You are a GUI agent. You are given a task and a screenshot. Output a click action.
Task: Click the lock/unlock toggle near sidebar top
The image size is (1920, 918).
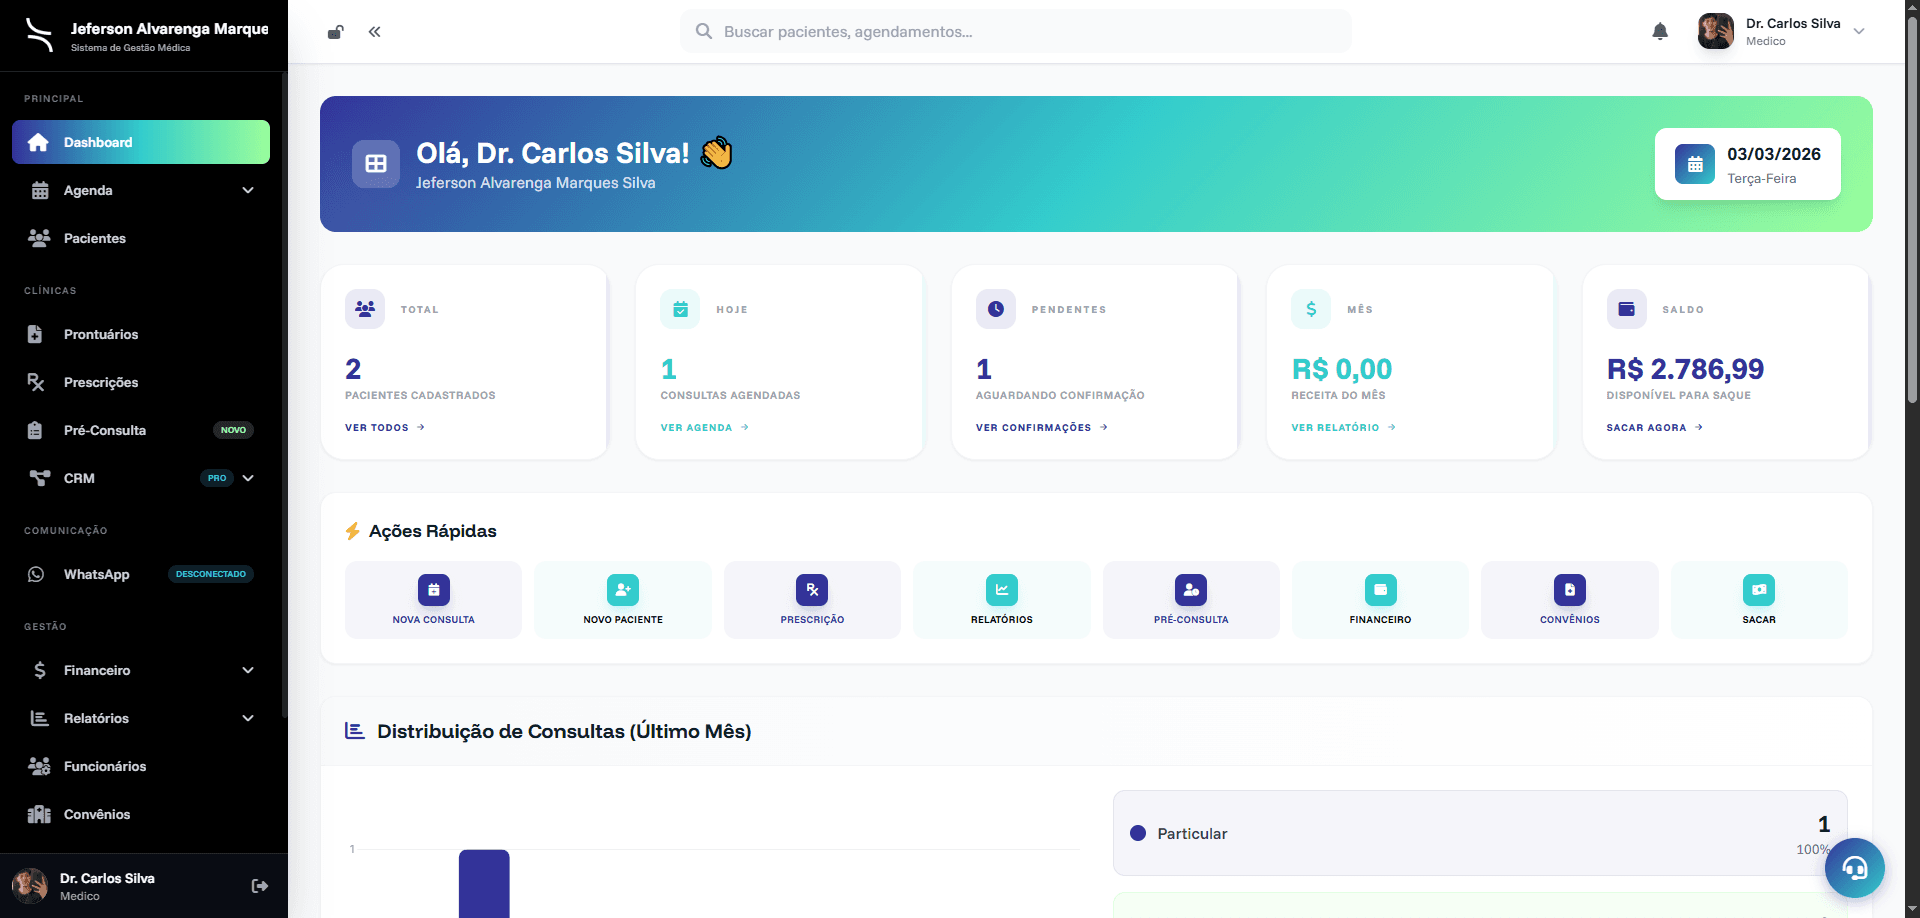tap(335, 31)
